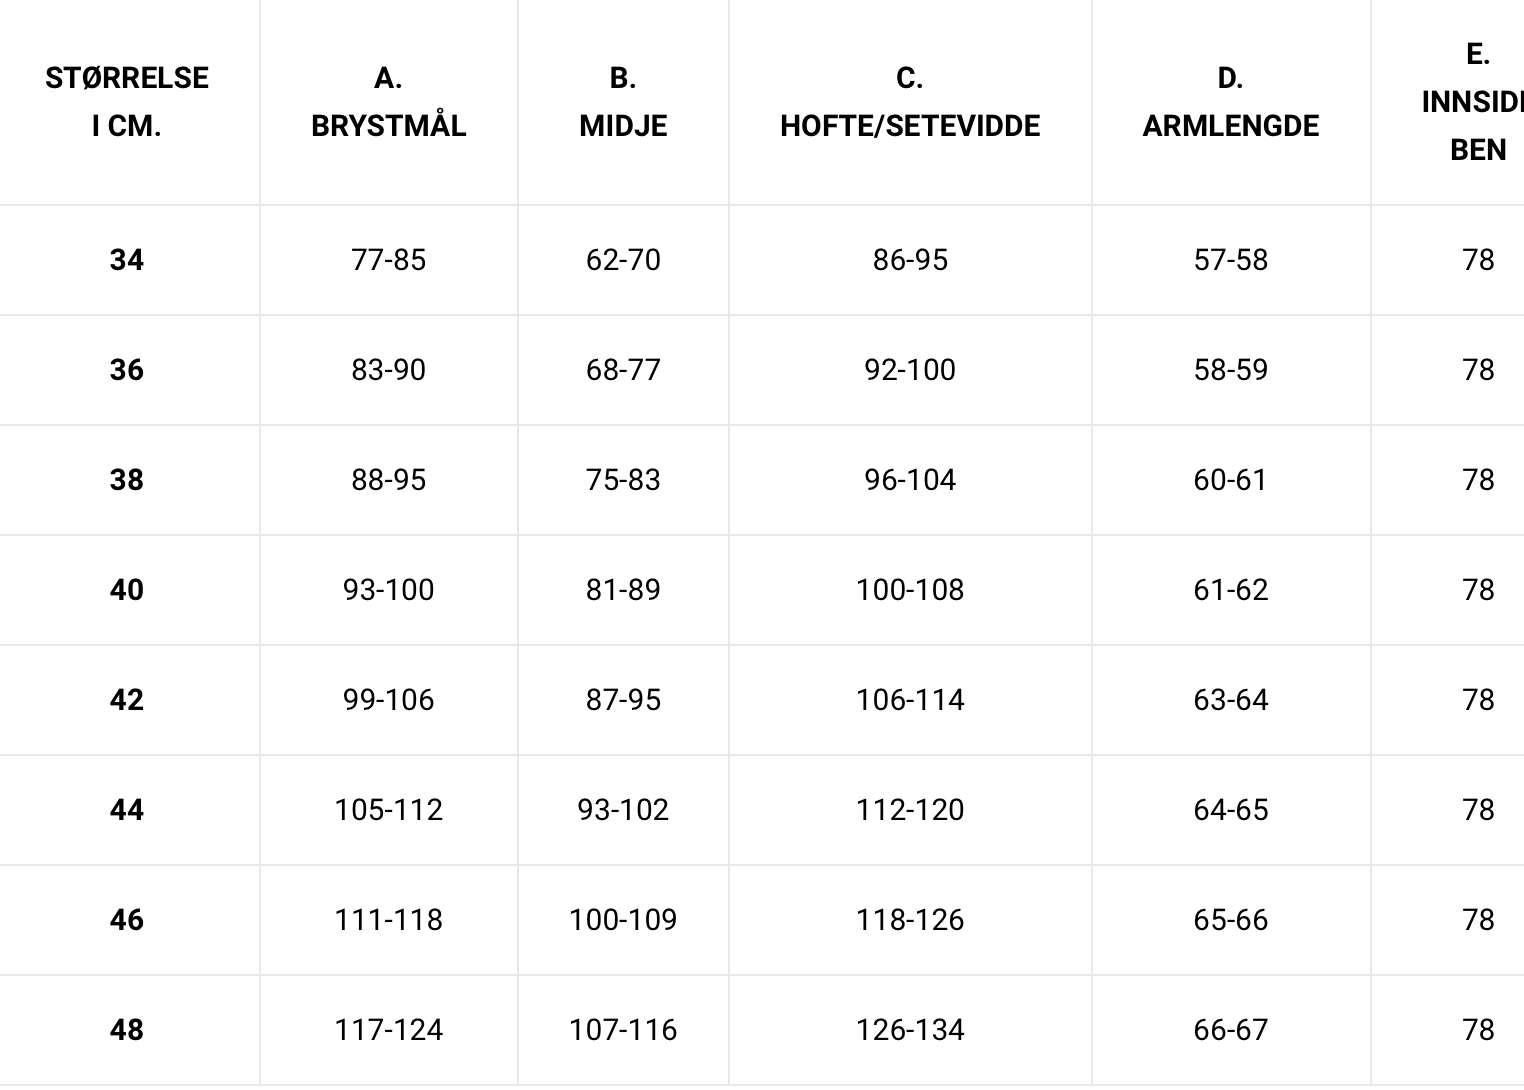Select the 93-102 waist cell
The image size is (1524, 1090).
click(x=623, y=810)
